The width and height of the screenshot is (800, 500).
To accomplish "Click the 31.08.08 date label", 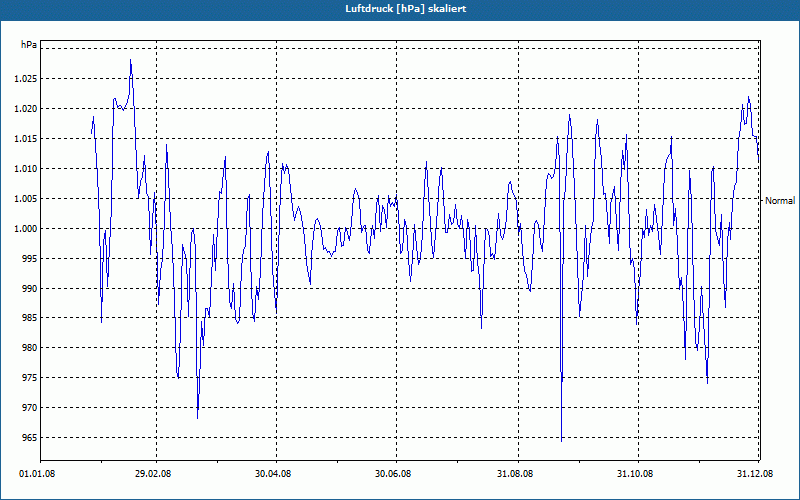I will (x=515, y=474).
